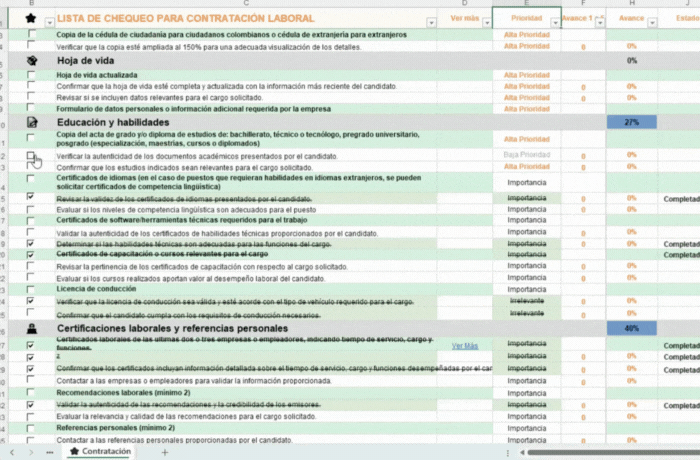The height and width of the screenshot is (460, 700).
Task: Add a new sheet with the plus button
Action: click(165, 452)
